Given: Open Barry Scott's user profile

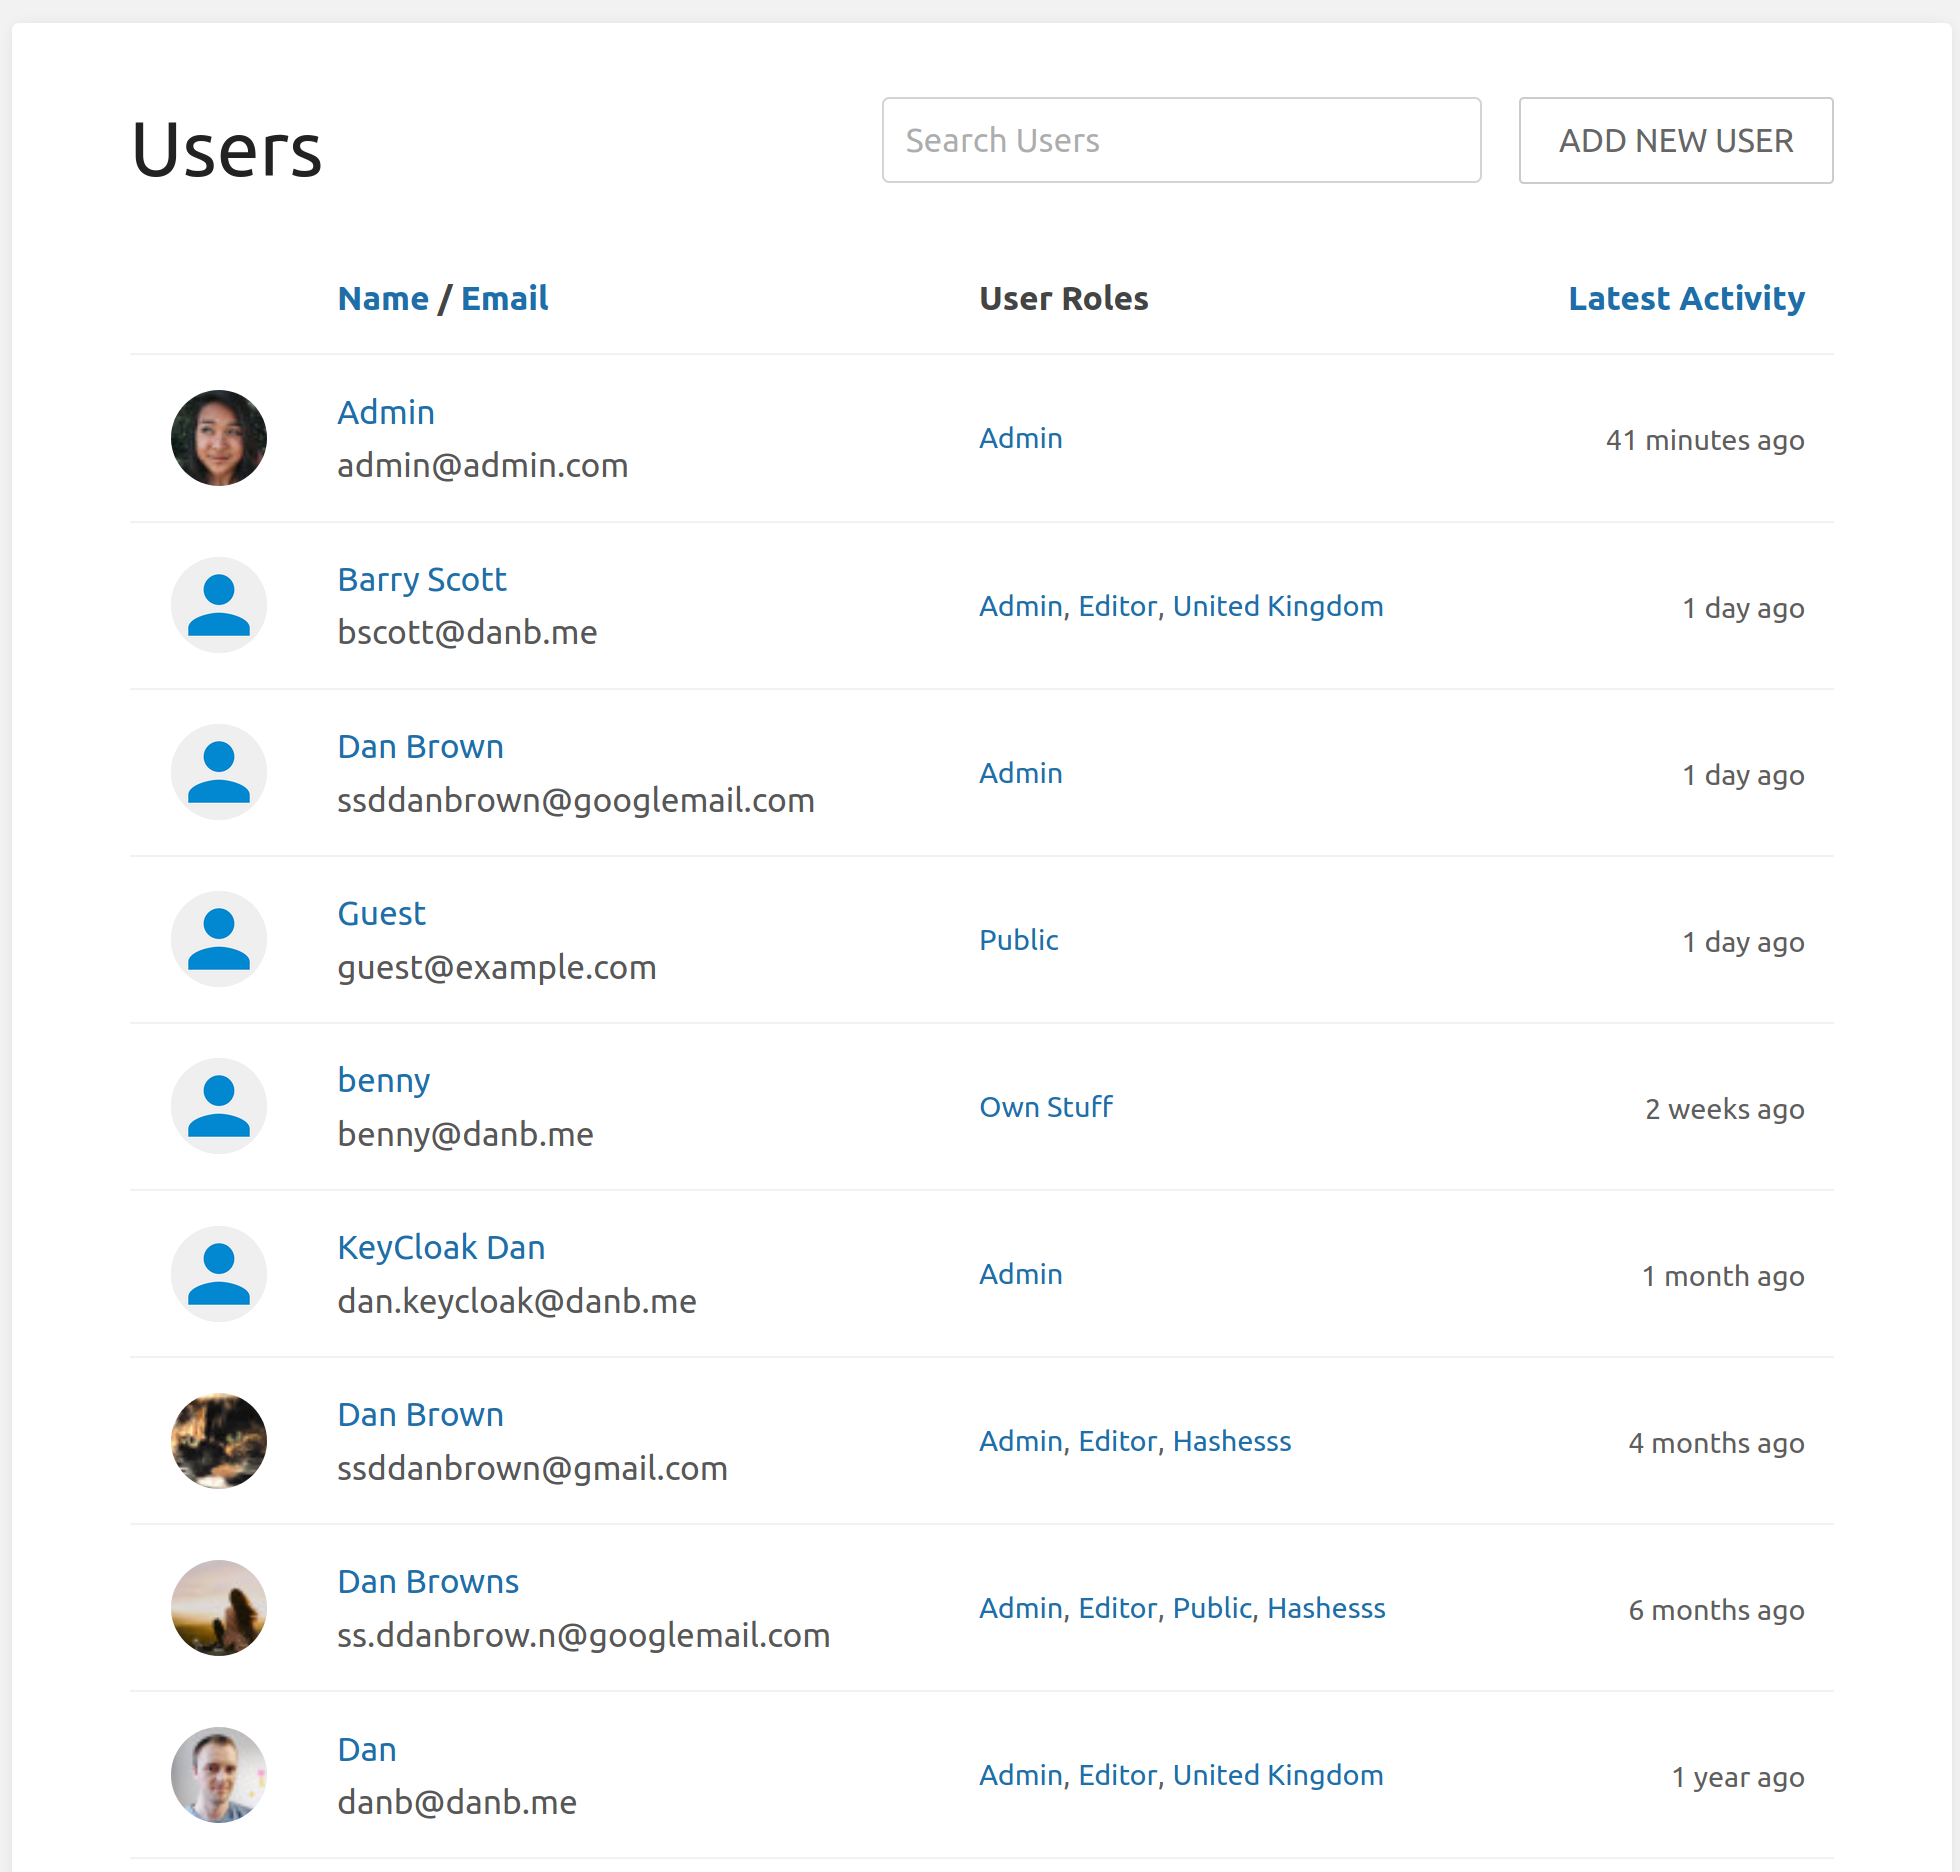Looking at the screenshot, I should pyautogui.click(x=421, y=579).
